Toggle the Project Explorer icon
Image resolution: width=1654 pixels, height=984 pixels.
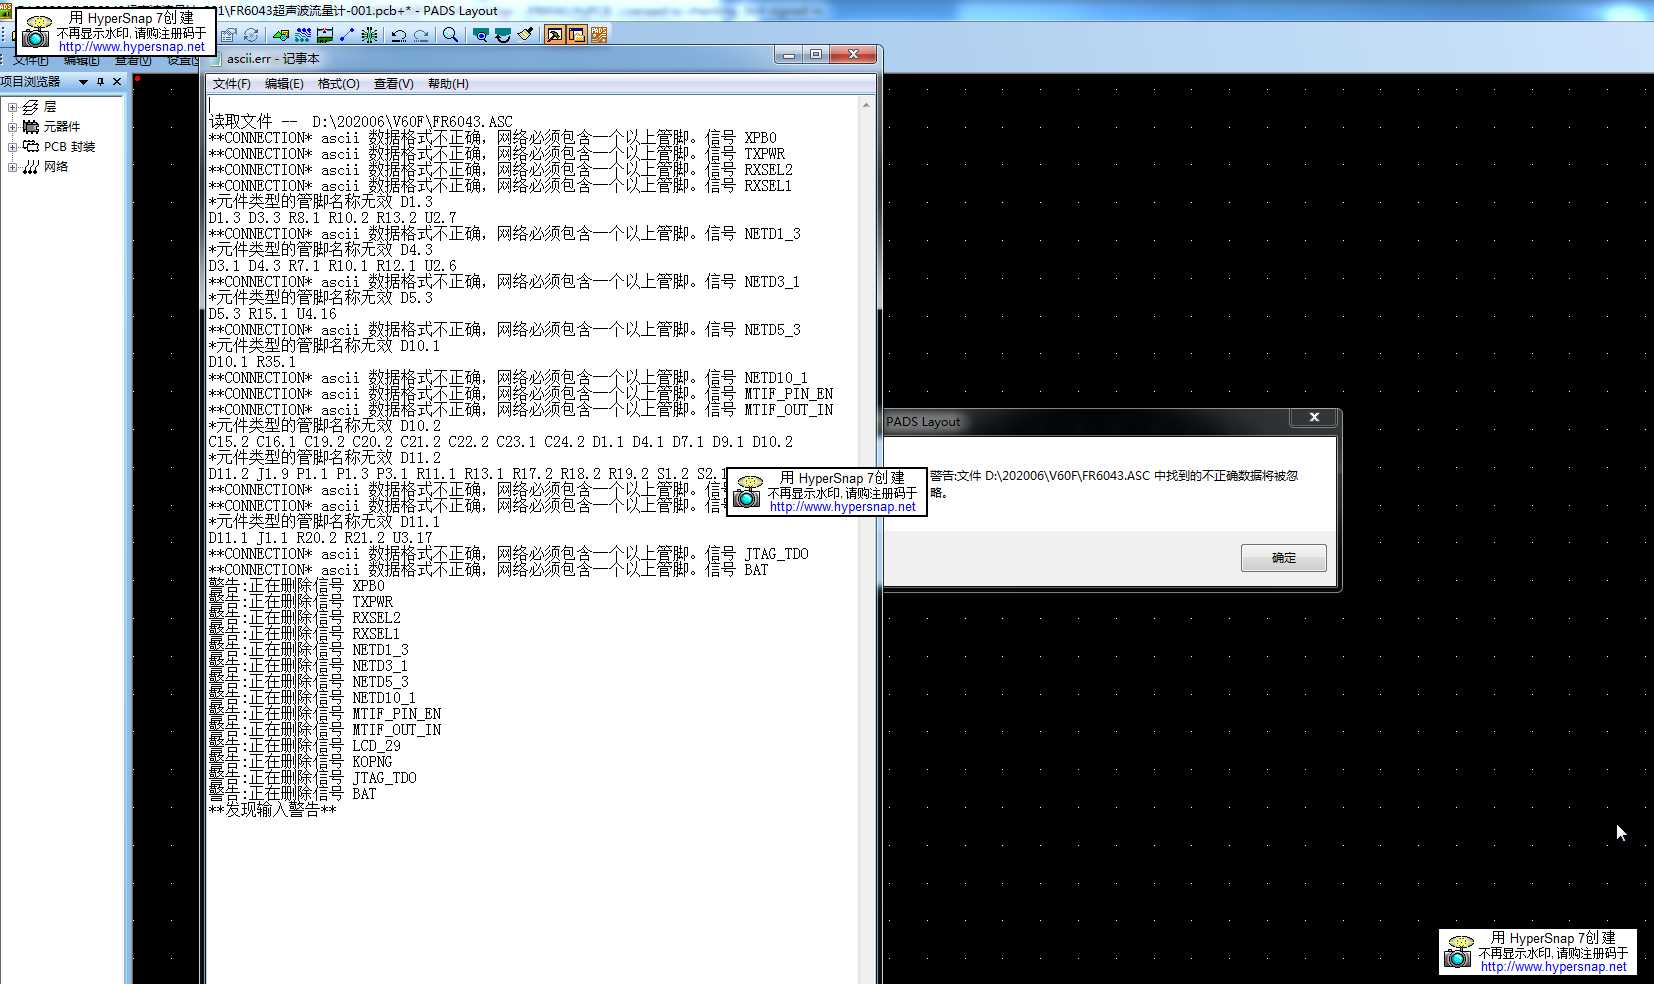(577, 35)
